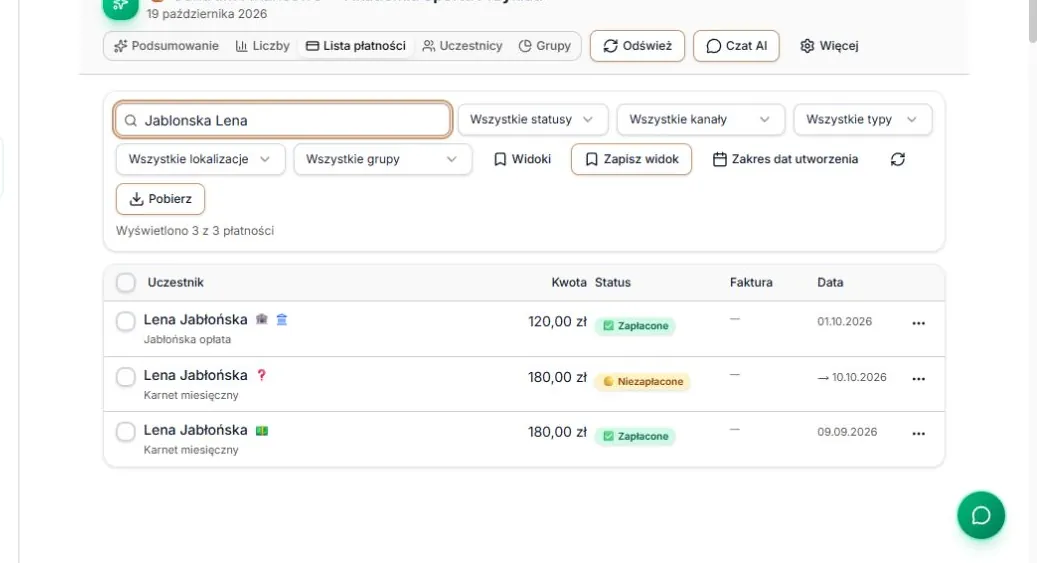The height and width of the screenshot is (563, 1037).
Task: Click the Status column header
Action: pos(612,282)
